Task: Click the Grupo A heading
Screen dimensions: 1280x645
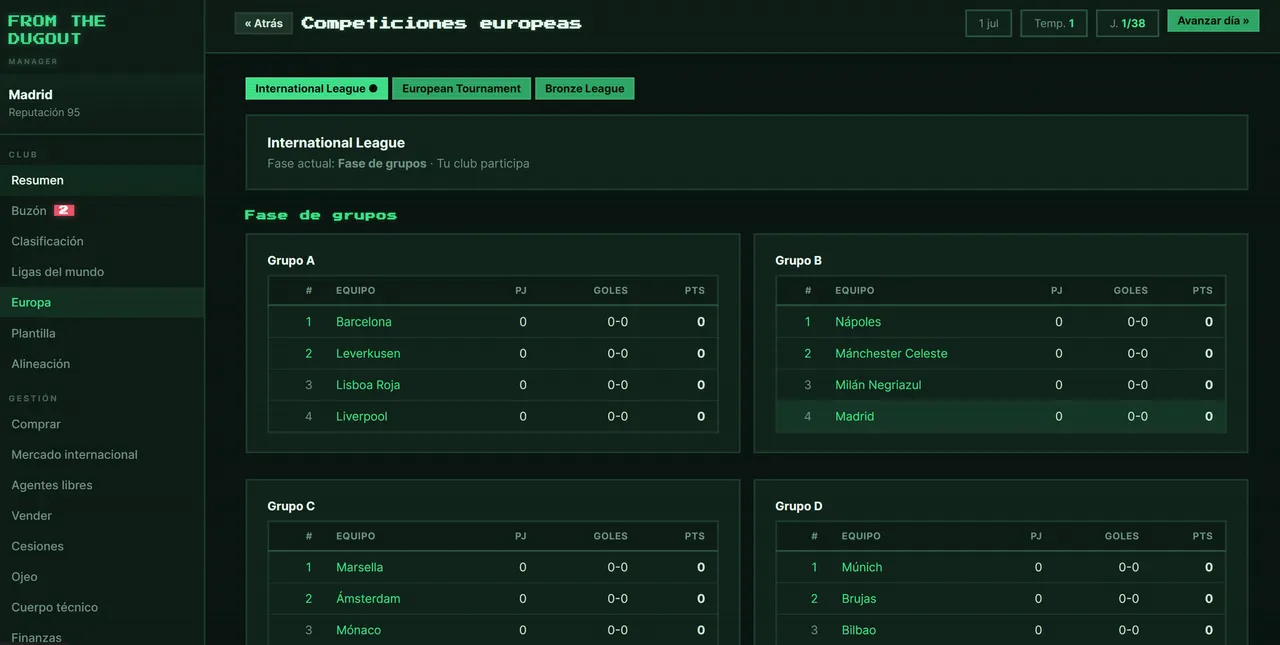Action: 291,260
